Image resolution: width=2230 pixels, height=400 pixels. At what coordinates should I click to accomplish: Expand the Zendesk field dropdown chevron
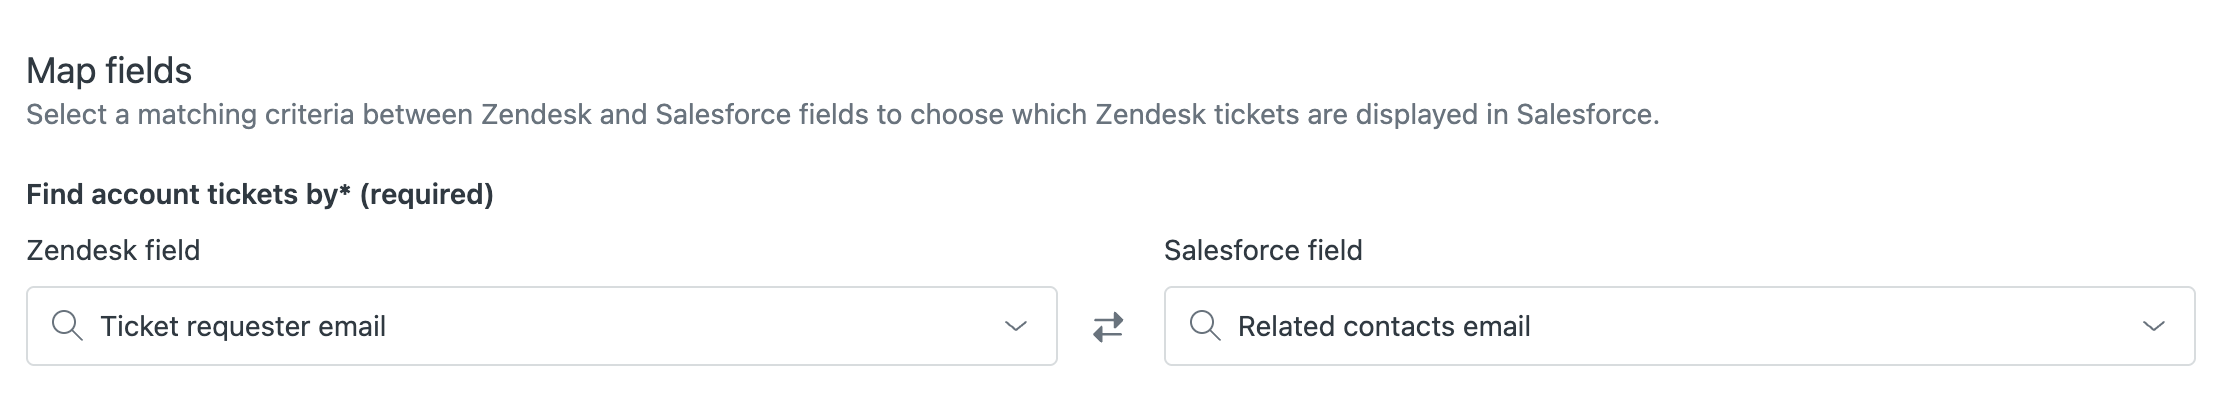[1016, 326]
